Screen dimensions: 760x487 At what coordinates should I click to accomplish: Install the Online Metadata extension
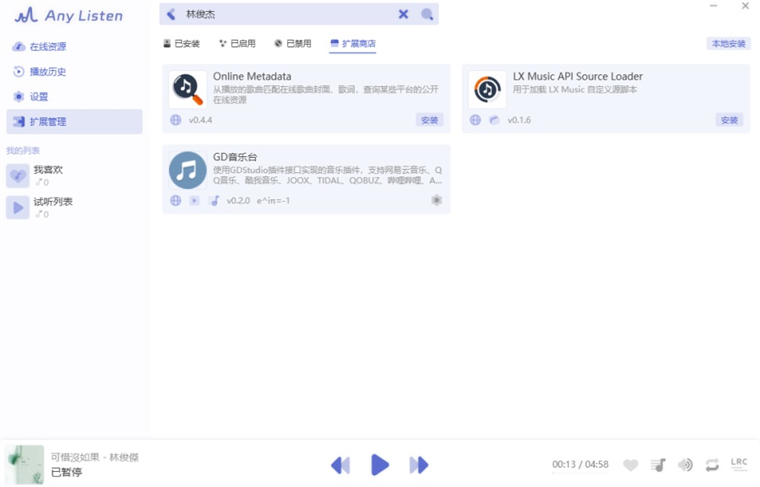click(x=429, y=120)
